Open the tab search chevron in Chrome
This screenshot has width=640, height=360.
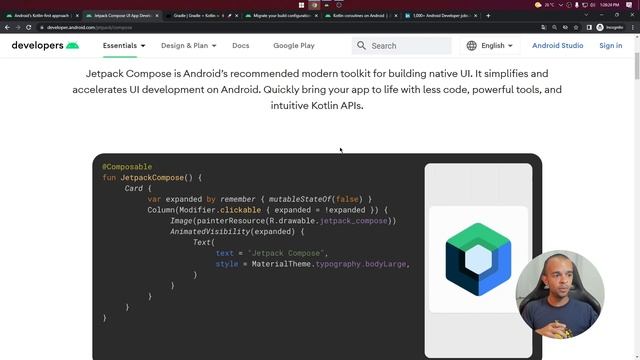point(586,15)
